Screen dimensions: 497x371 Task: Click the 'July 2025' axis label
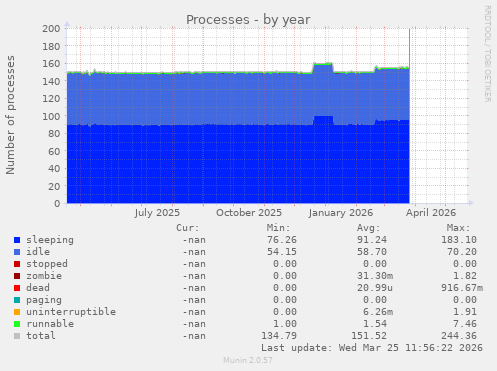157,213
